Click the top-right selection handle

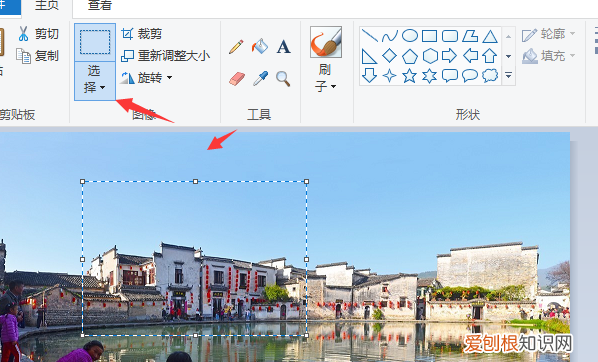point(307,182)
